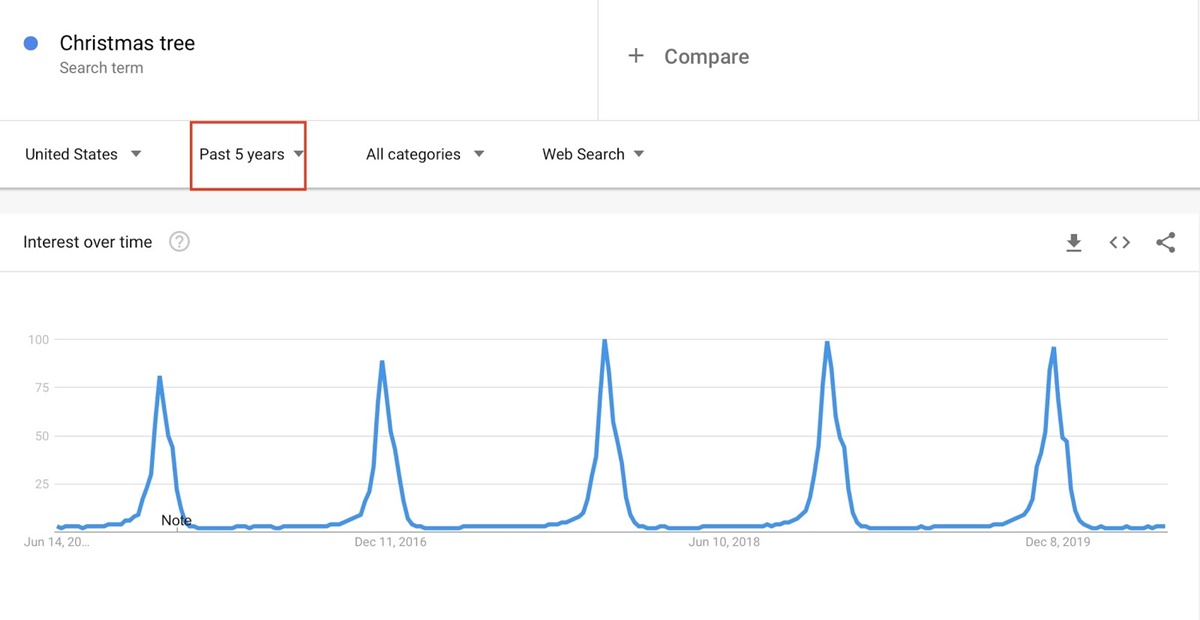Viewport: 1200px width, 620px height.
Task: Click the Christmas tree search term
Action: [x=126, y=43]
